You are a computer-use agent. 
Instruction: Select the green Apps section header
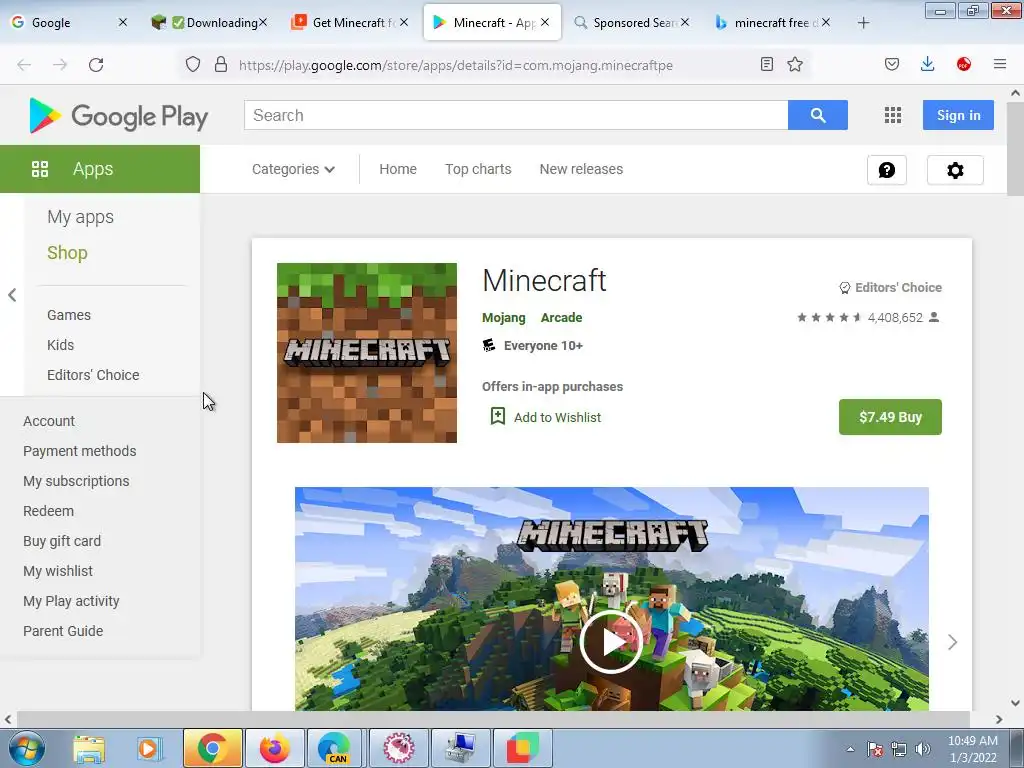[x=100, y=169]
